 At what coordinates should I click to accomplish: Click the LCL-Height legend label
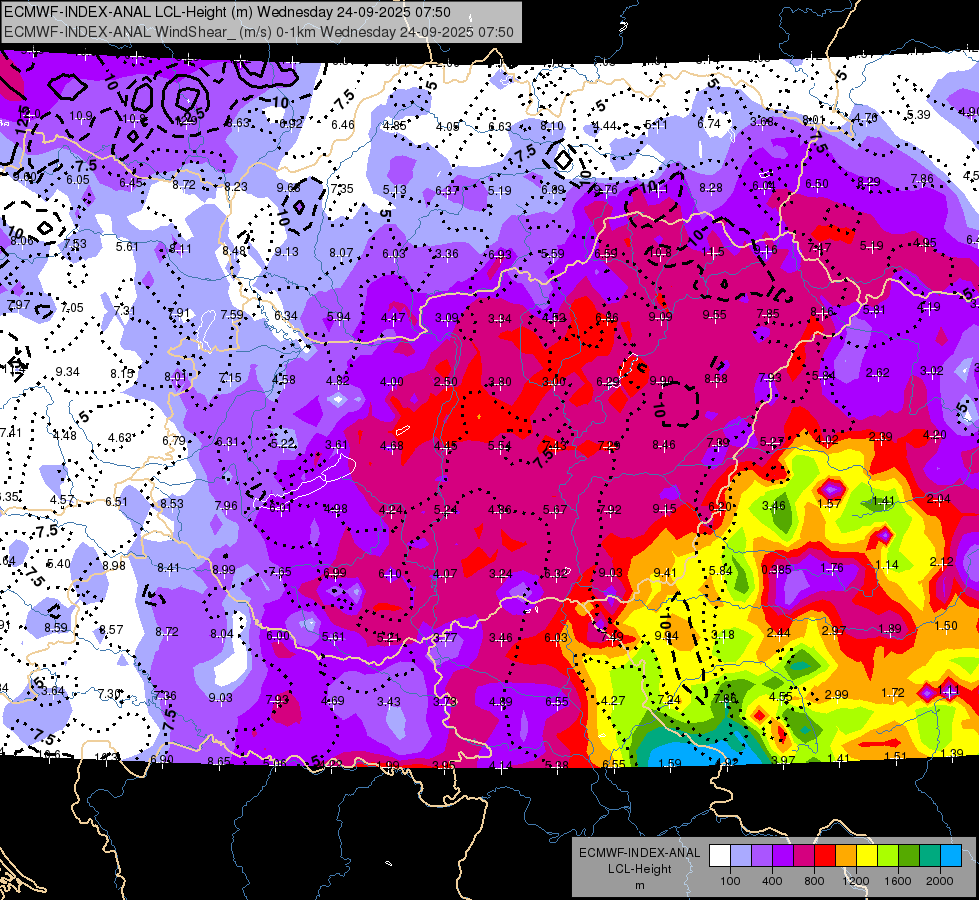pyautogui.click(x=639, y=869)
